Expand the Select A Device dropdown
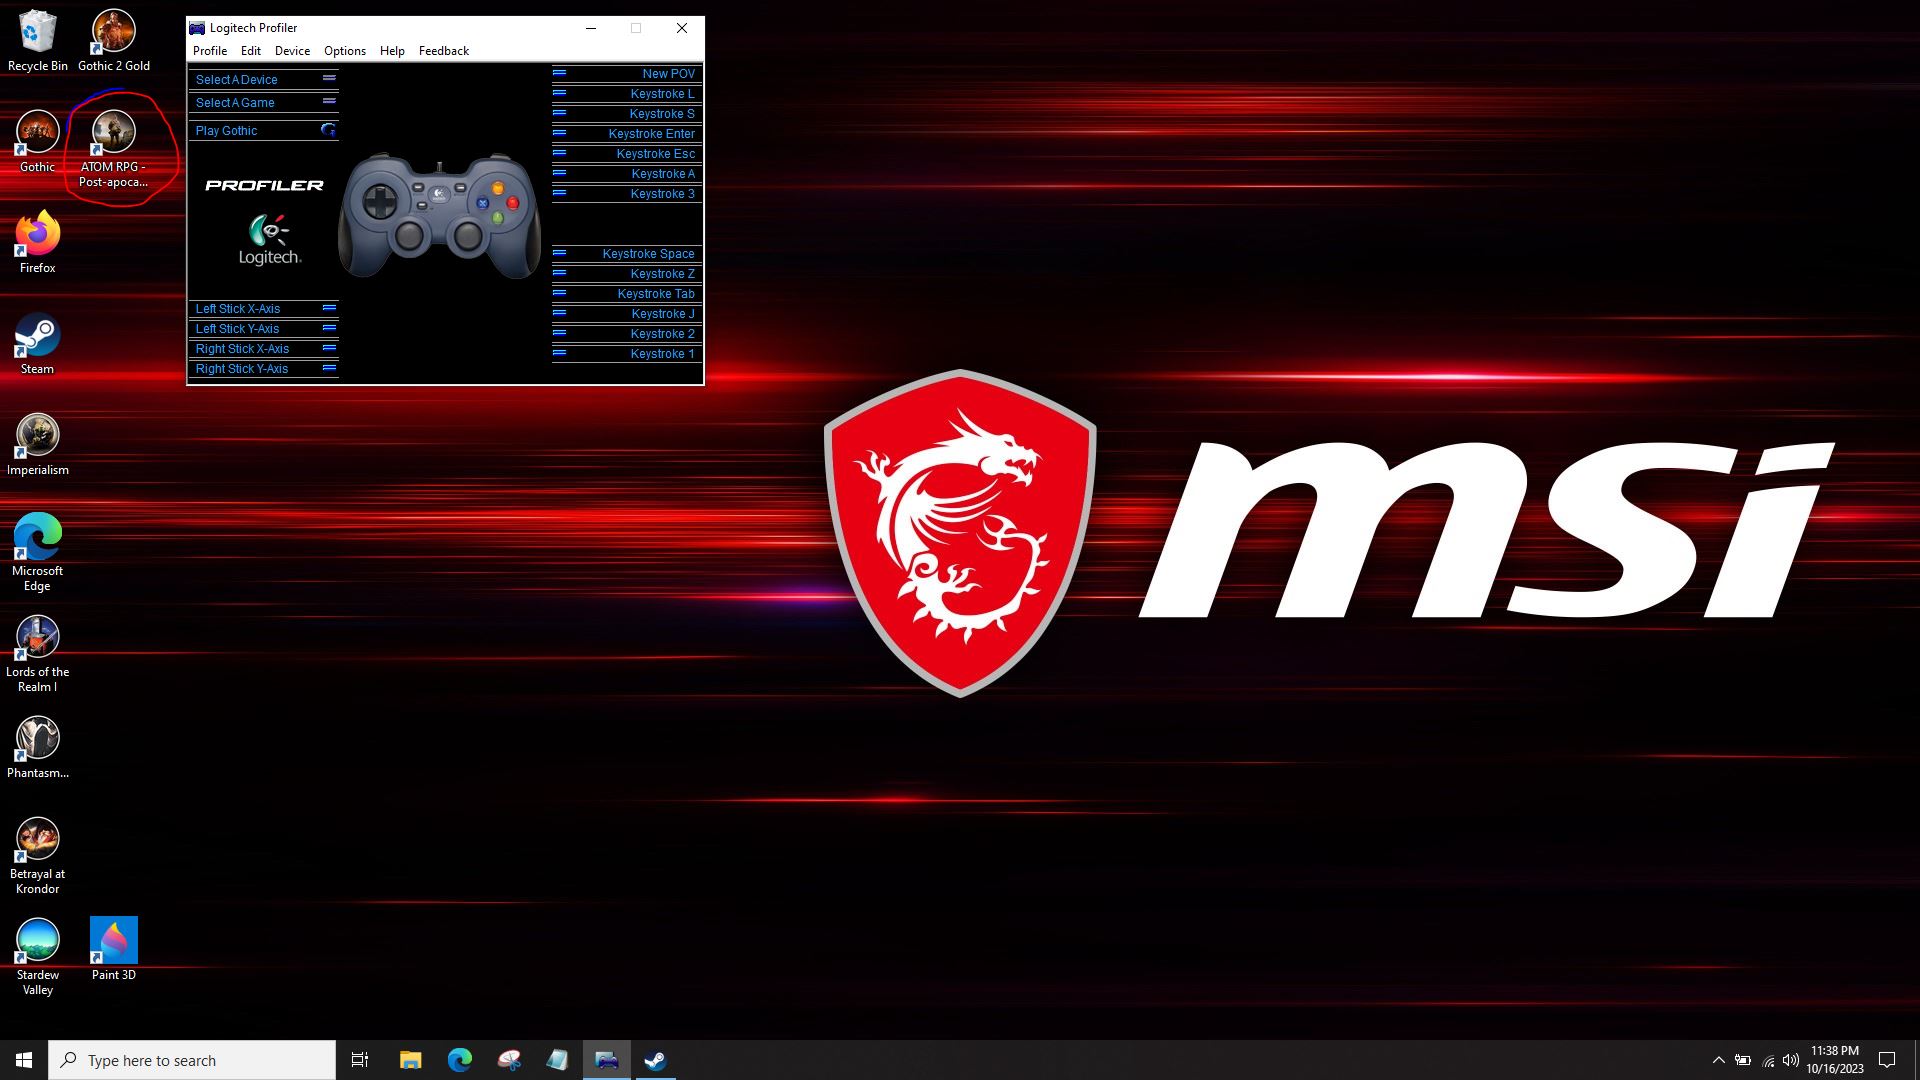The image size is (1920, 1080). (264, 79)
